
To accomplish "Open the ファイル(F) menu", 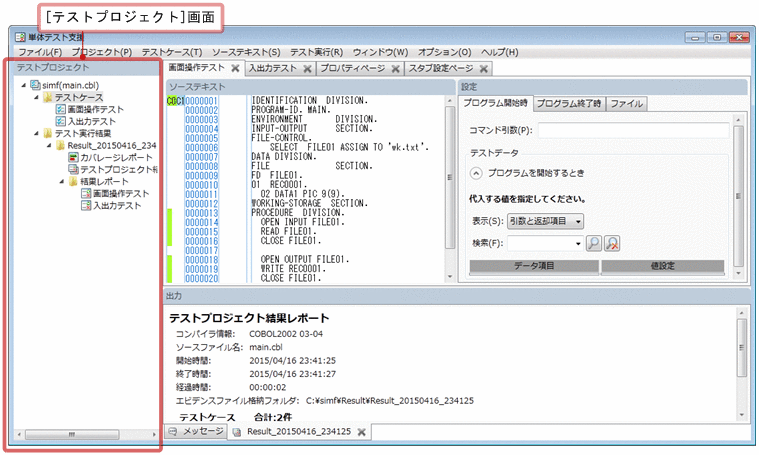I will [x=40, y=52].
